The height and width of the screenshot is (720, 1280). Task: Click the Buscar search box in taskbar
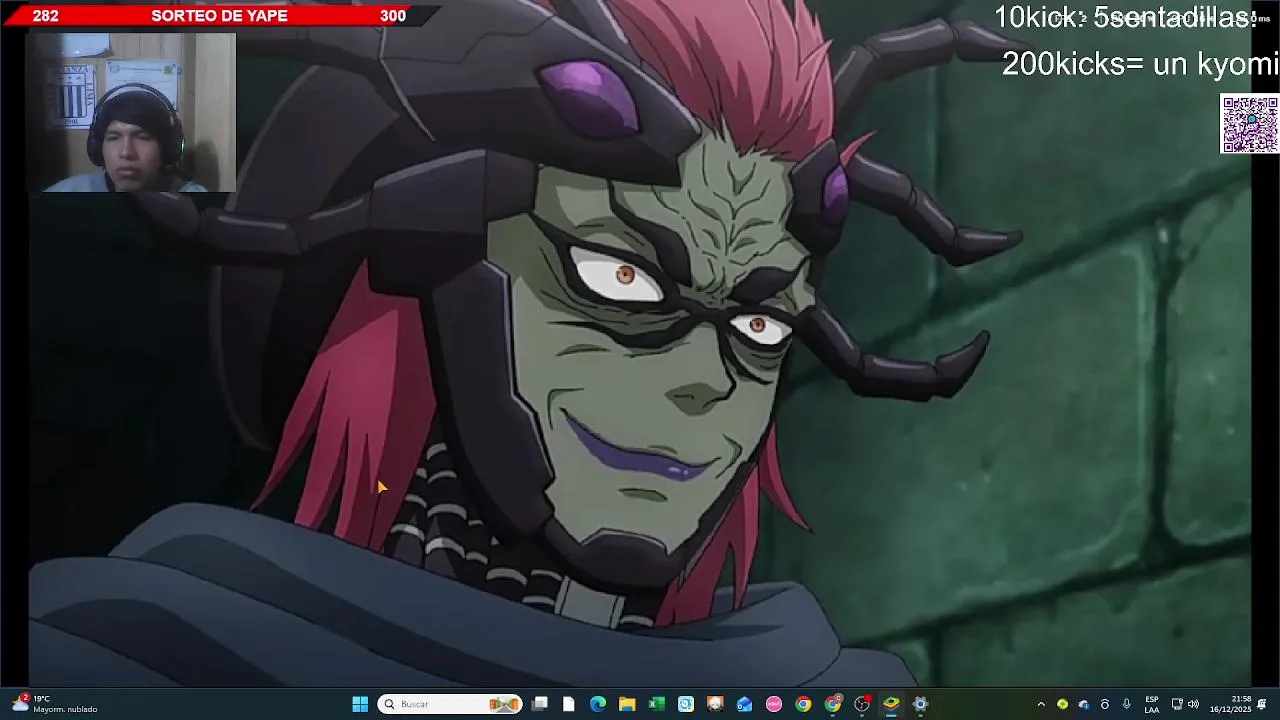450,704
